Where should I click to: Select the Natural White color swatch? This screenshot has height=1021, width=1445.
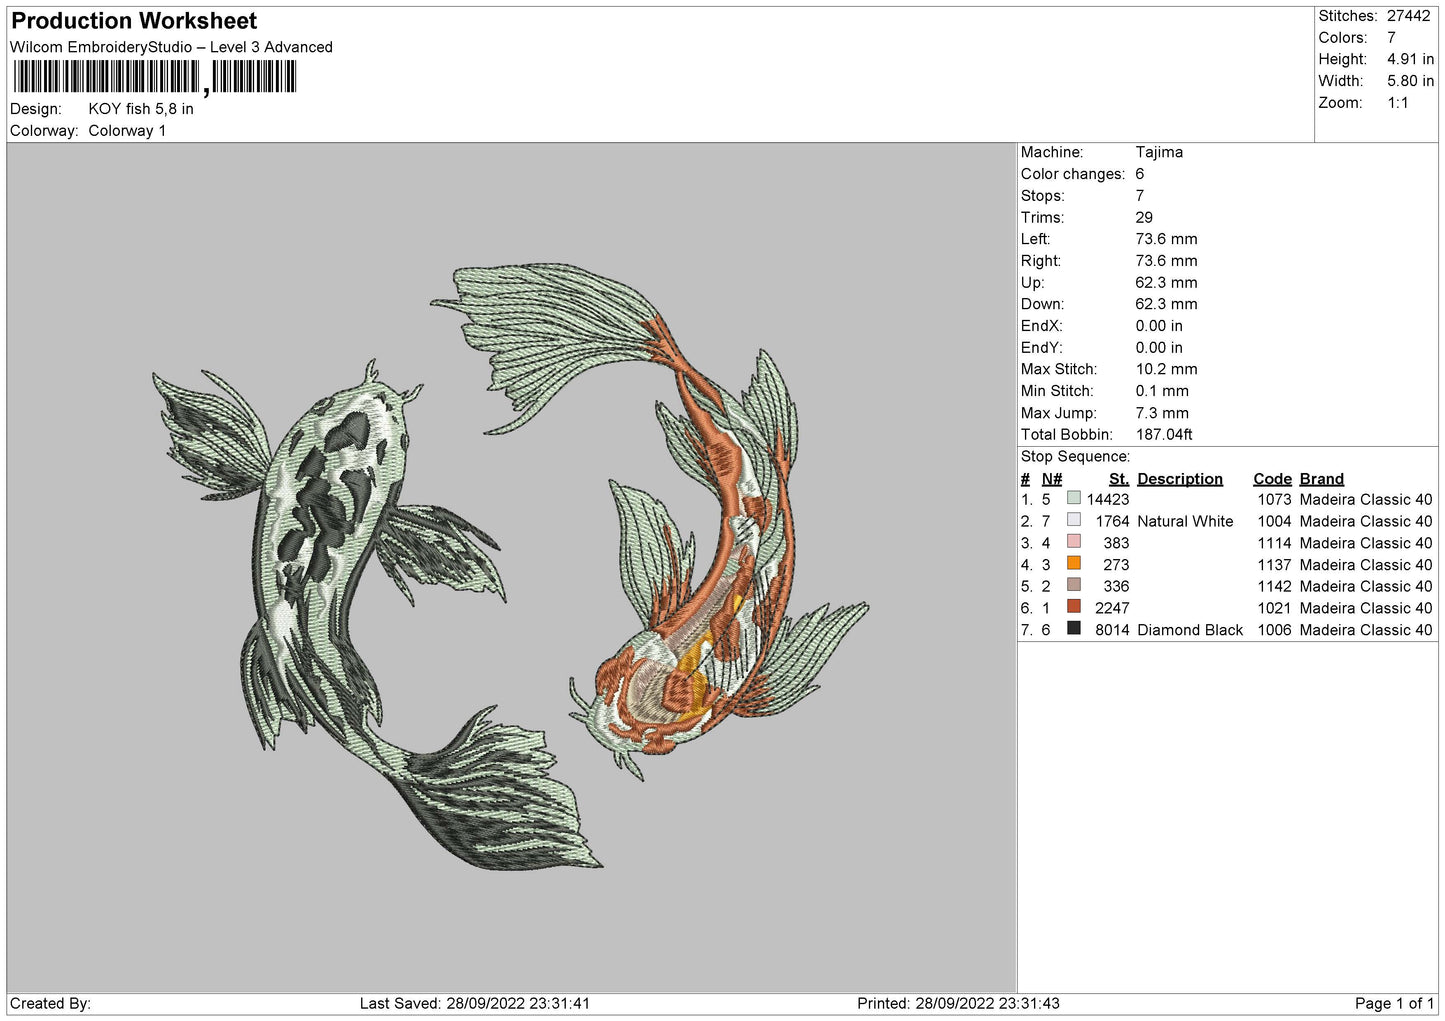(x=1073, y=520)
